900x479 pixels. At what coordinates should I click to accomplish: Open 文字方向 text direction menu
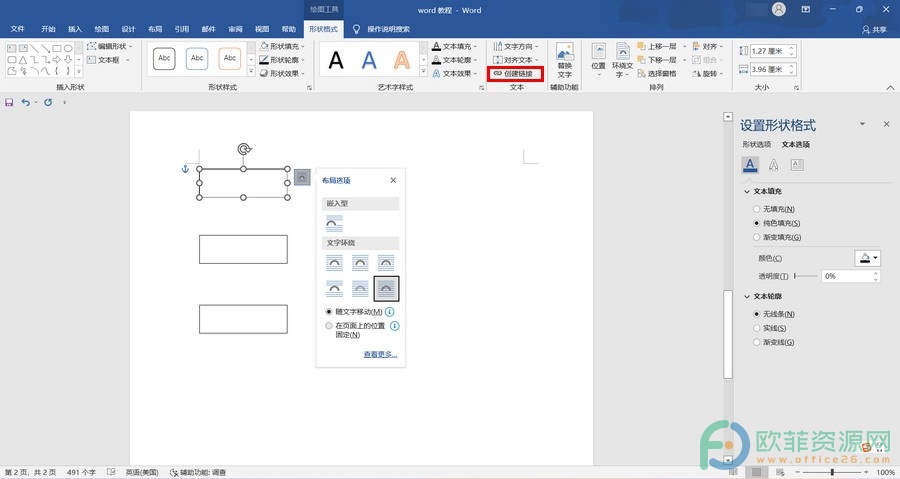pos(517,46)
